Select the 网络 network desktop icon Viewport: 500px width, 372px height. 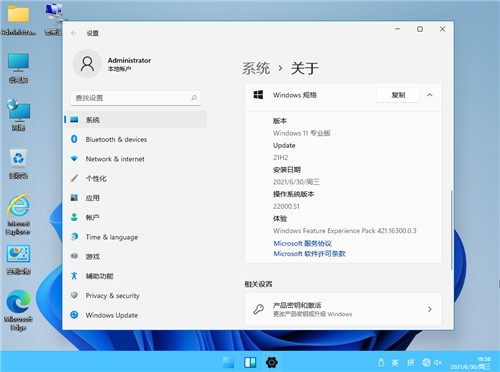pyautogui.click(x=18, y=115)
